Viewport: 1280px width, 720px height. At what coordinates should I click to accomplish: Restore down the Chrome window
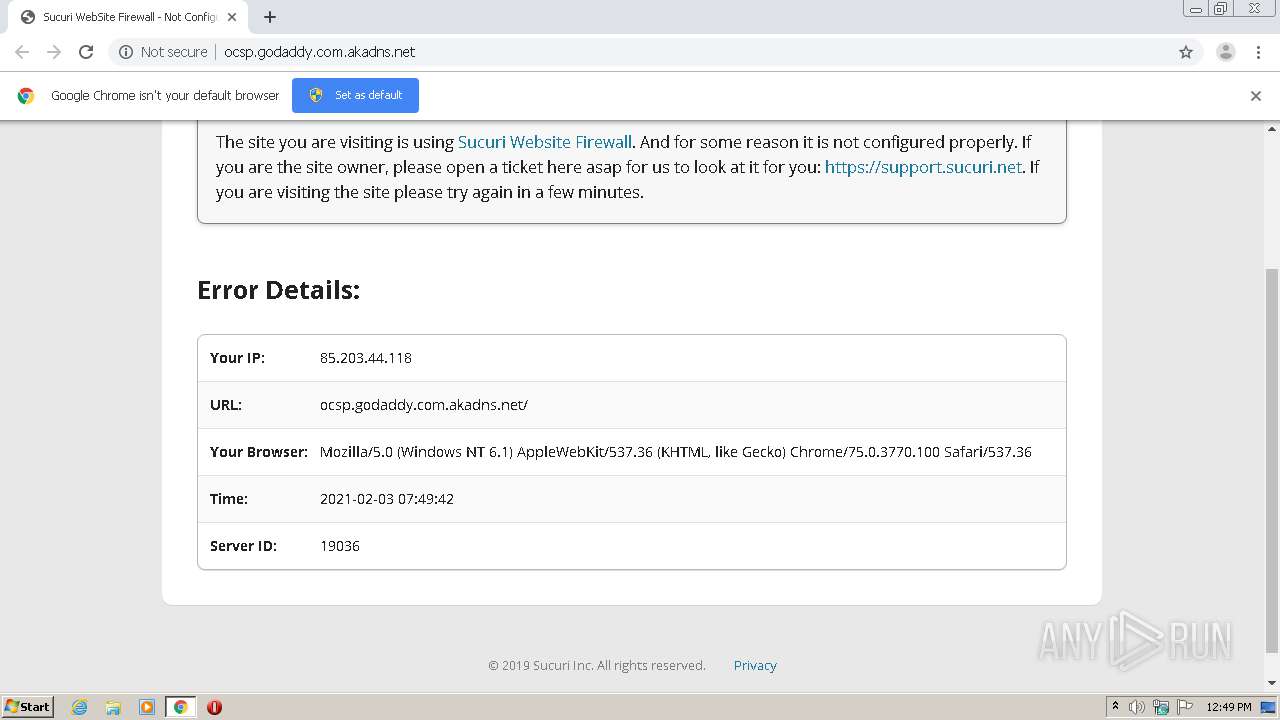click(1221, 8)
